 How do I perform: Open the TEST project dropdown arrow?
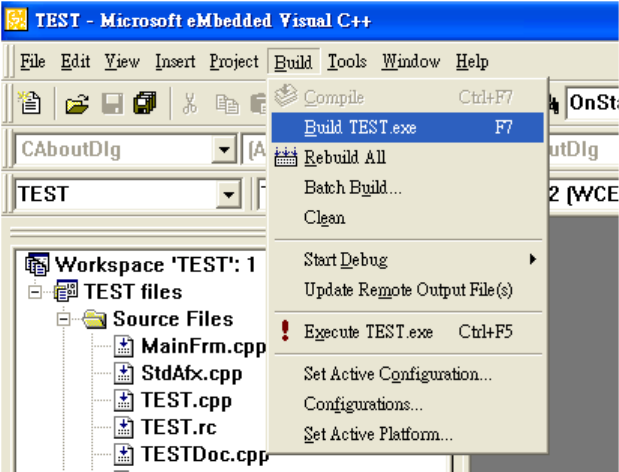(x=229, y=194)
